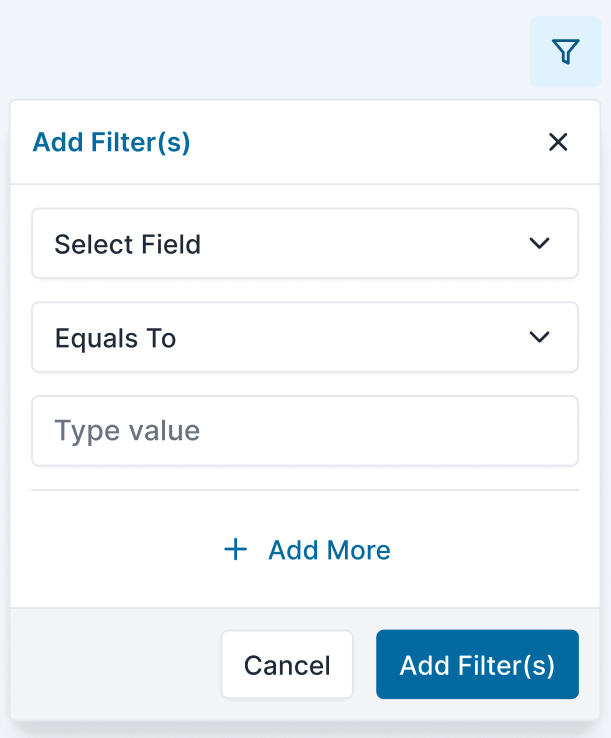Click the "Type value" placeholder text

click(x=127, y=431)
